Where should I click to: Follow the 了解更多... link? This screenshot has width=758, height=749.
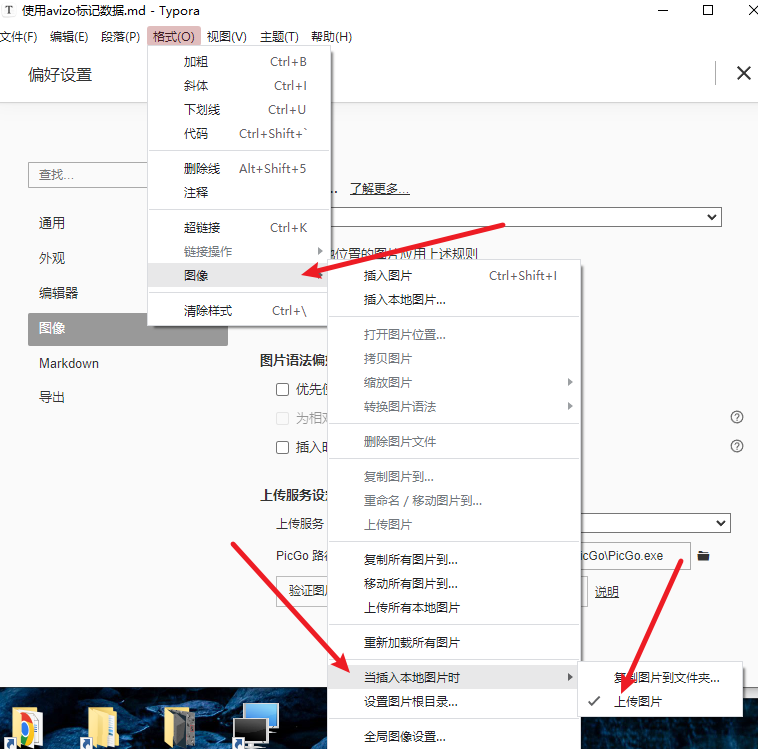click(379, 189)
